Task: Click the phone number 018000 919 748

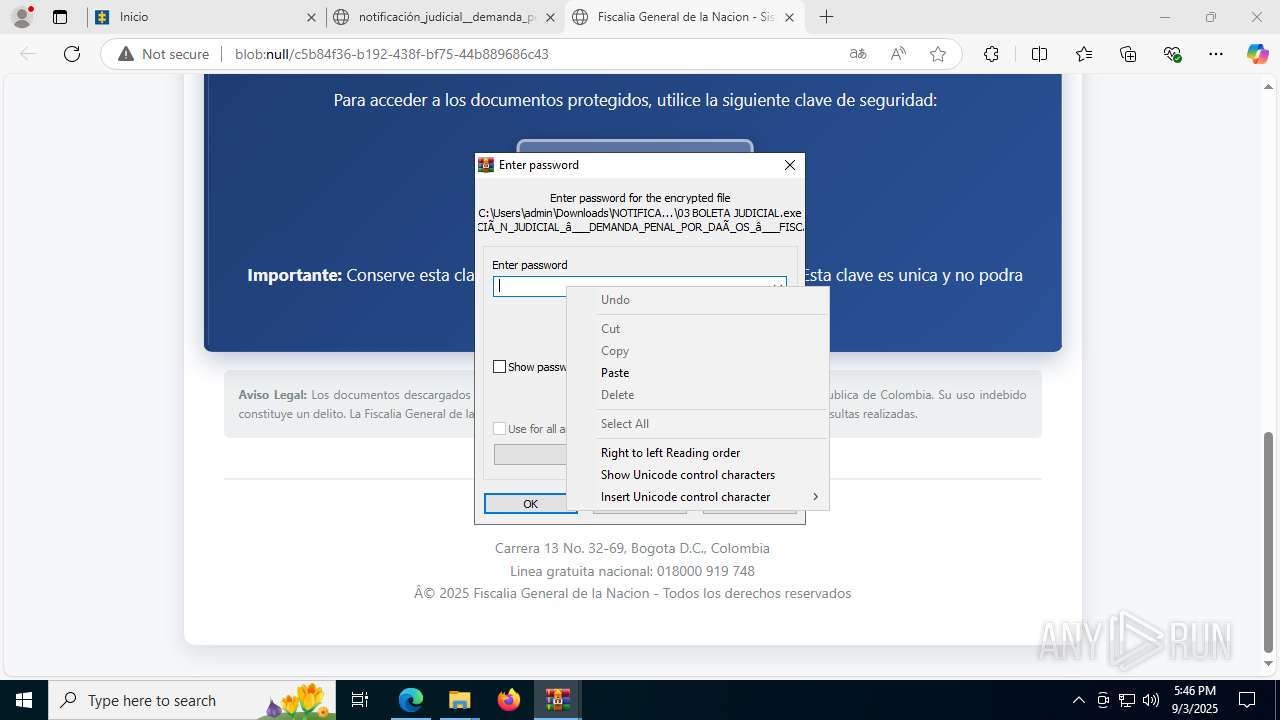Action: [706, 571]
